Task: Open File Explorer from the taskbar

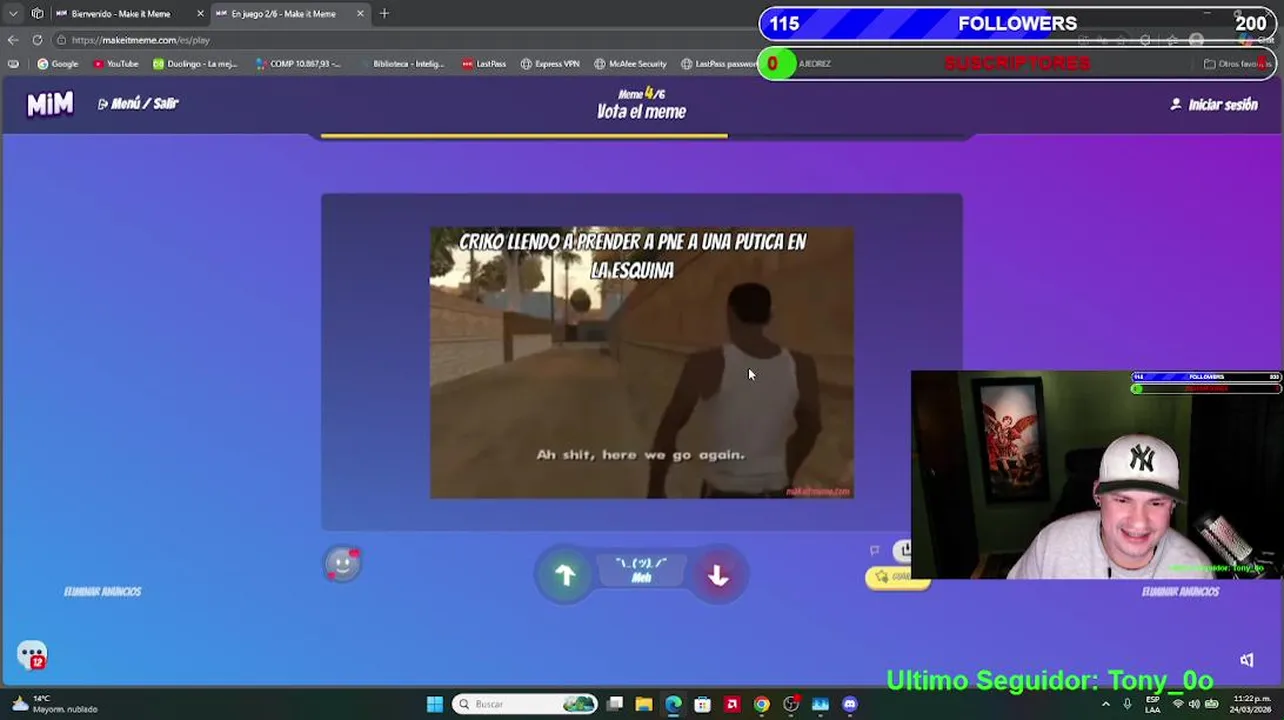Action: [x=644, y=704]
